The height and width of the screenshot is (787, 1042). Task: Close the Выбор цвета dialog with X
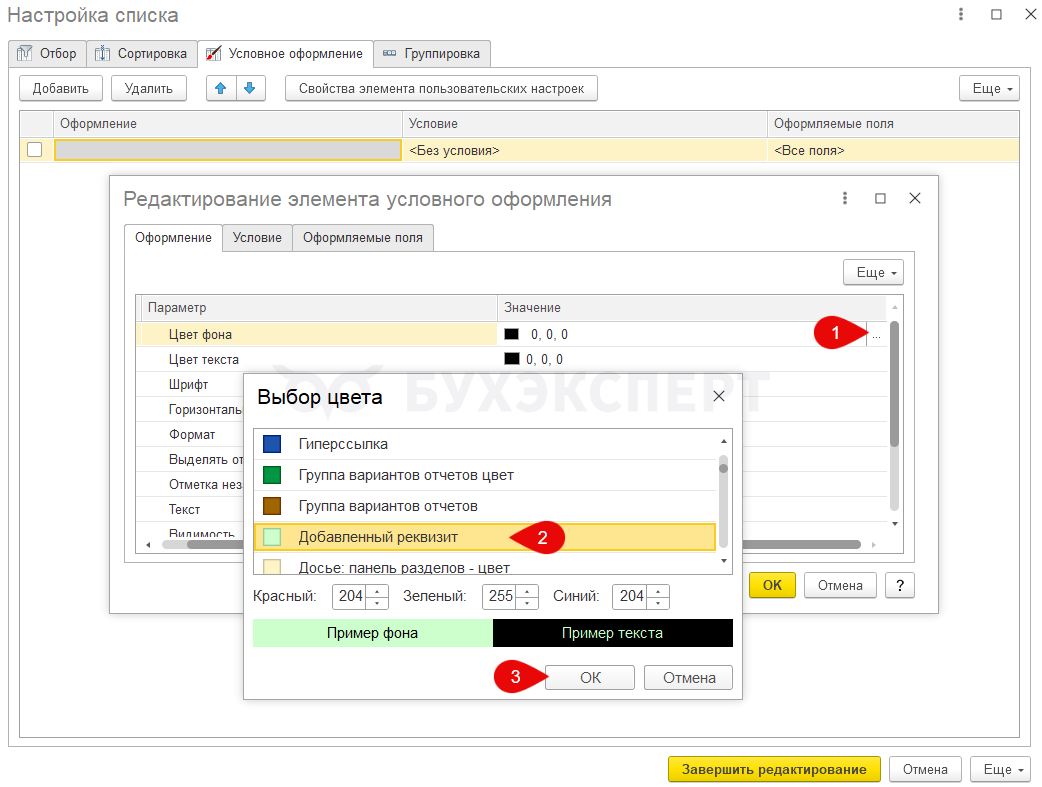(718, 397)
